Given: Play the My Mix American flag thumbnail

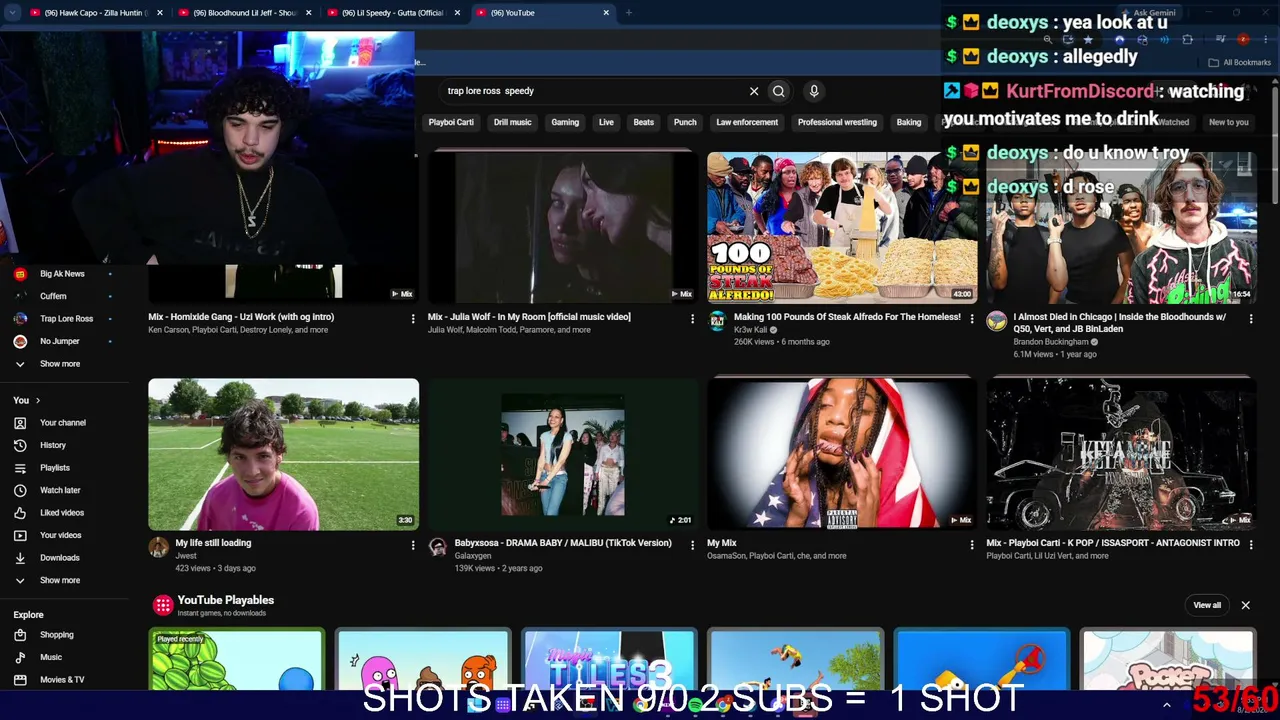Looking at the screenshot, I should coord(842,454).
